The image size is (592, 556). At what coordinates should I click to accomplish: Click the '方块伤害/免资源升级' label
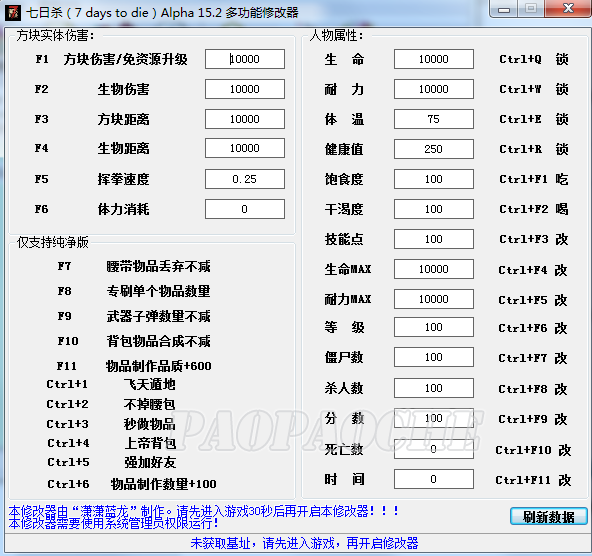coord(126,59)
